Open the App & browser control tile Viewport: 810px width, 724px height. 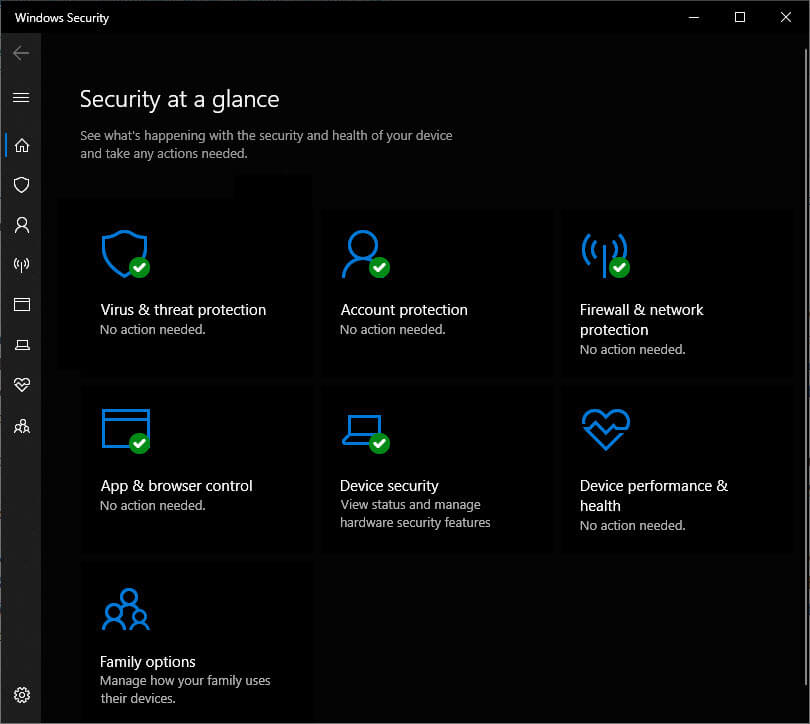[x=197, y=469]
